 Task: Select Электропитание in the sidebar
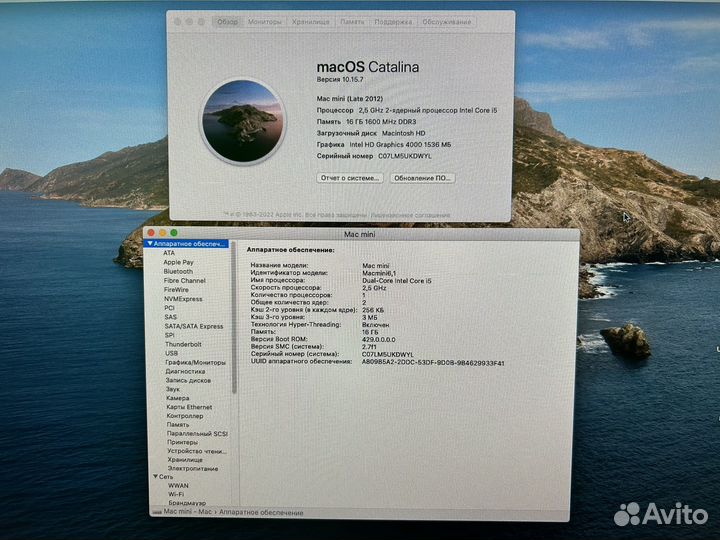click(193, 468)
